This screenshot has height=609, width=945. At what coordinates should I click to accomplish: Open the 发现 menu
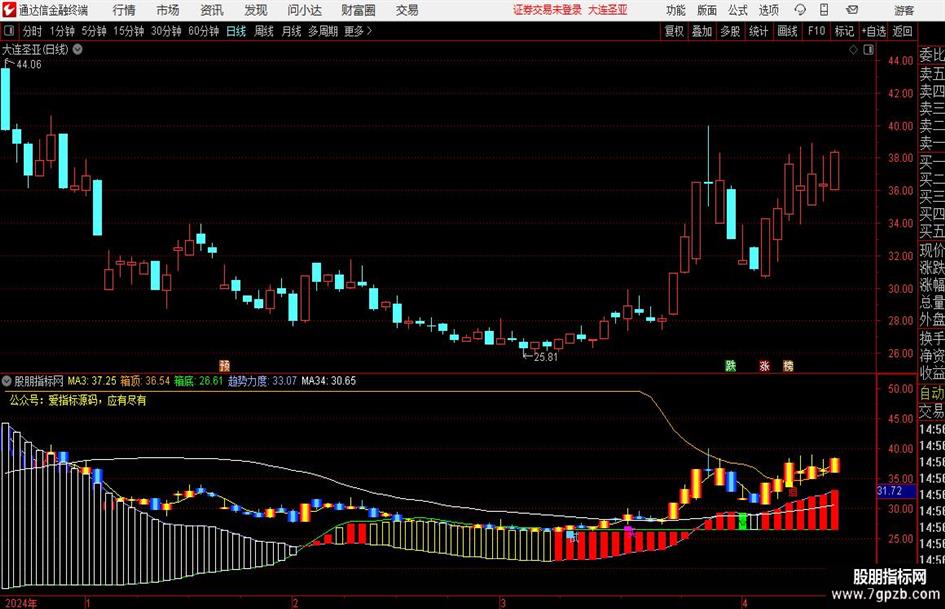click(x=256, y=10)
